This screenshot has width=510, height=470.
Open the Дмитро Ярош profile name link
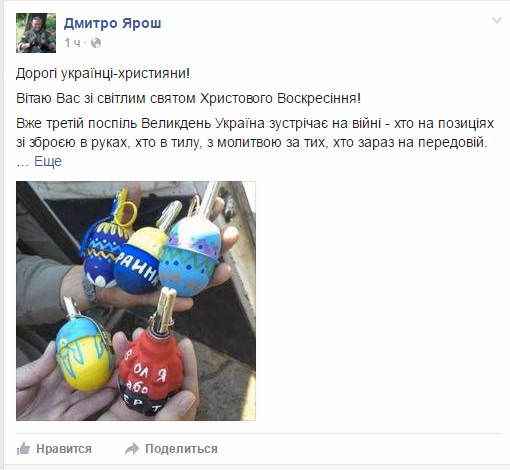click(113, 23)
